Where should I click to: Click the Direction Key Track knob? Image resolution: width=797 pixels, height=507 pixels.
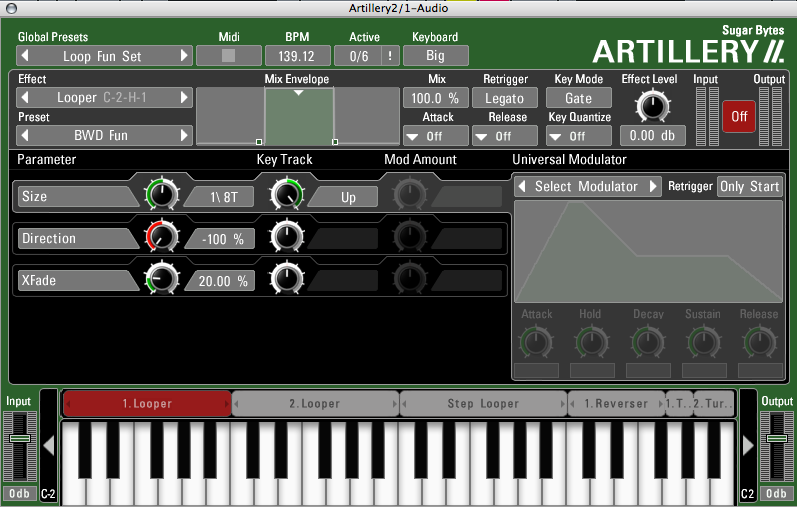tap(287, 236)
